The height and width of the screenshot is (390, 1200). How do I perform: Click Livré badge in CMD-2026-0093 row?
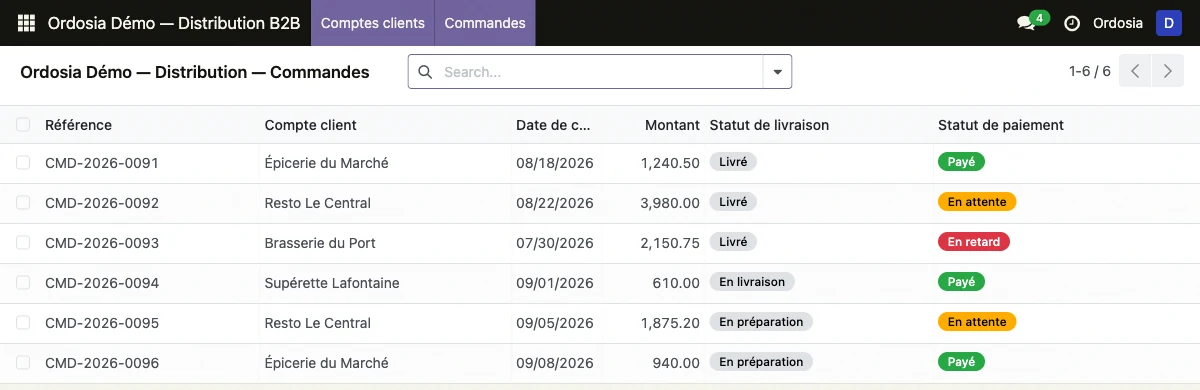(x=733, y=242)
